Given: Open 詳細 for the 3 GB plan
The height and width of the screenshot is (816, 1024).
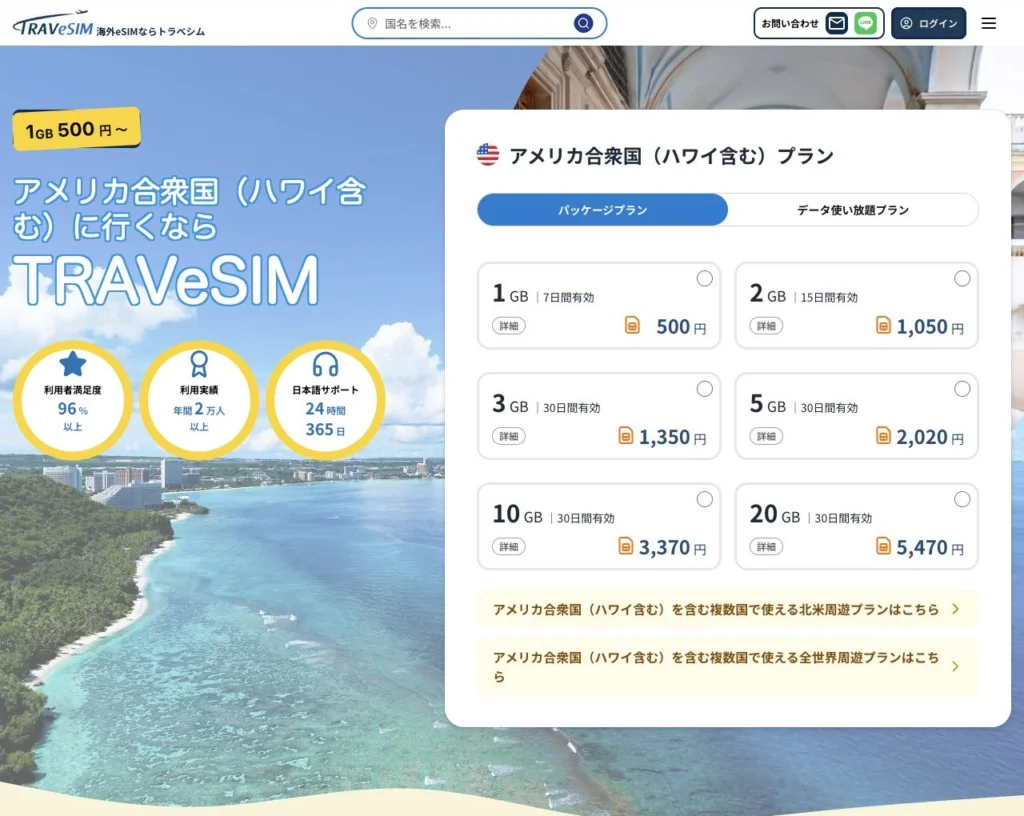Looking at the screenshot, I should 509,436.
